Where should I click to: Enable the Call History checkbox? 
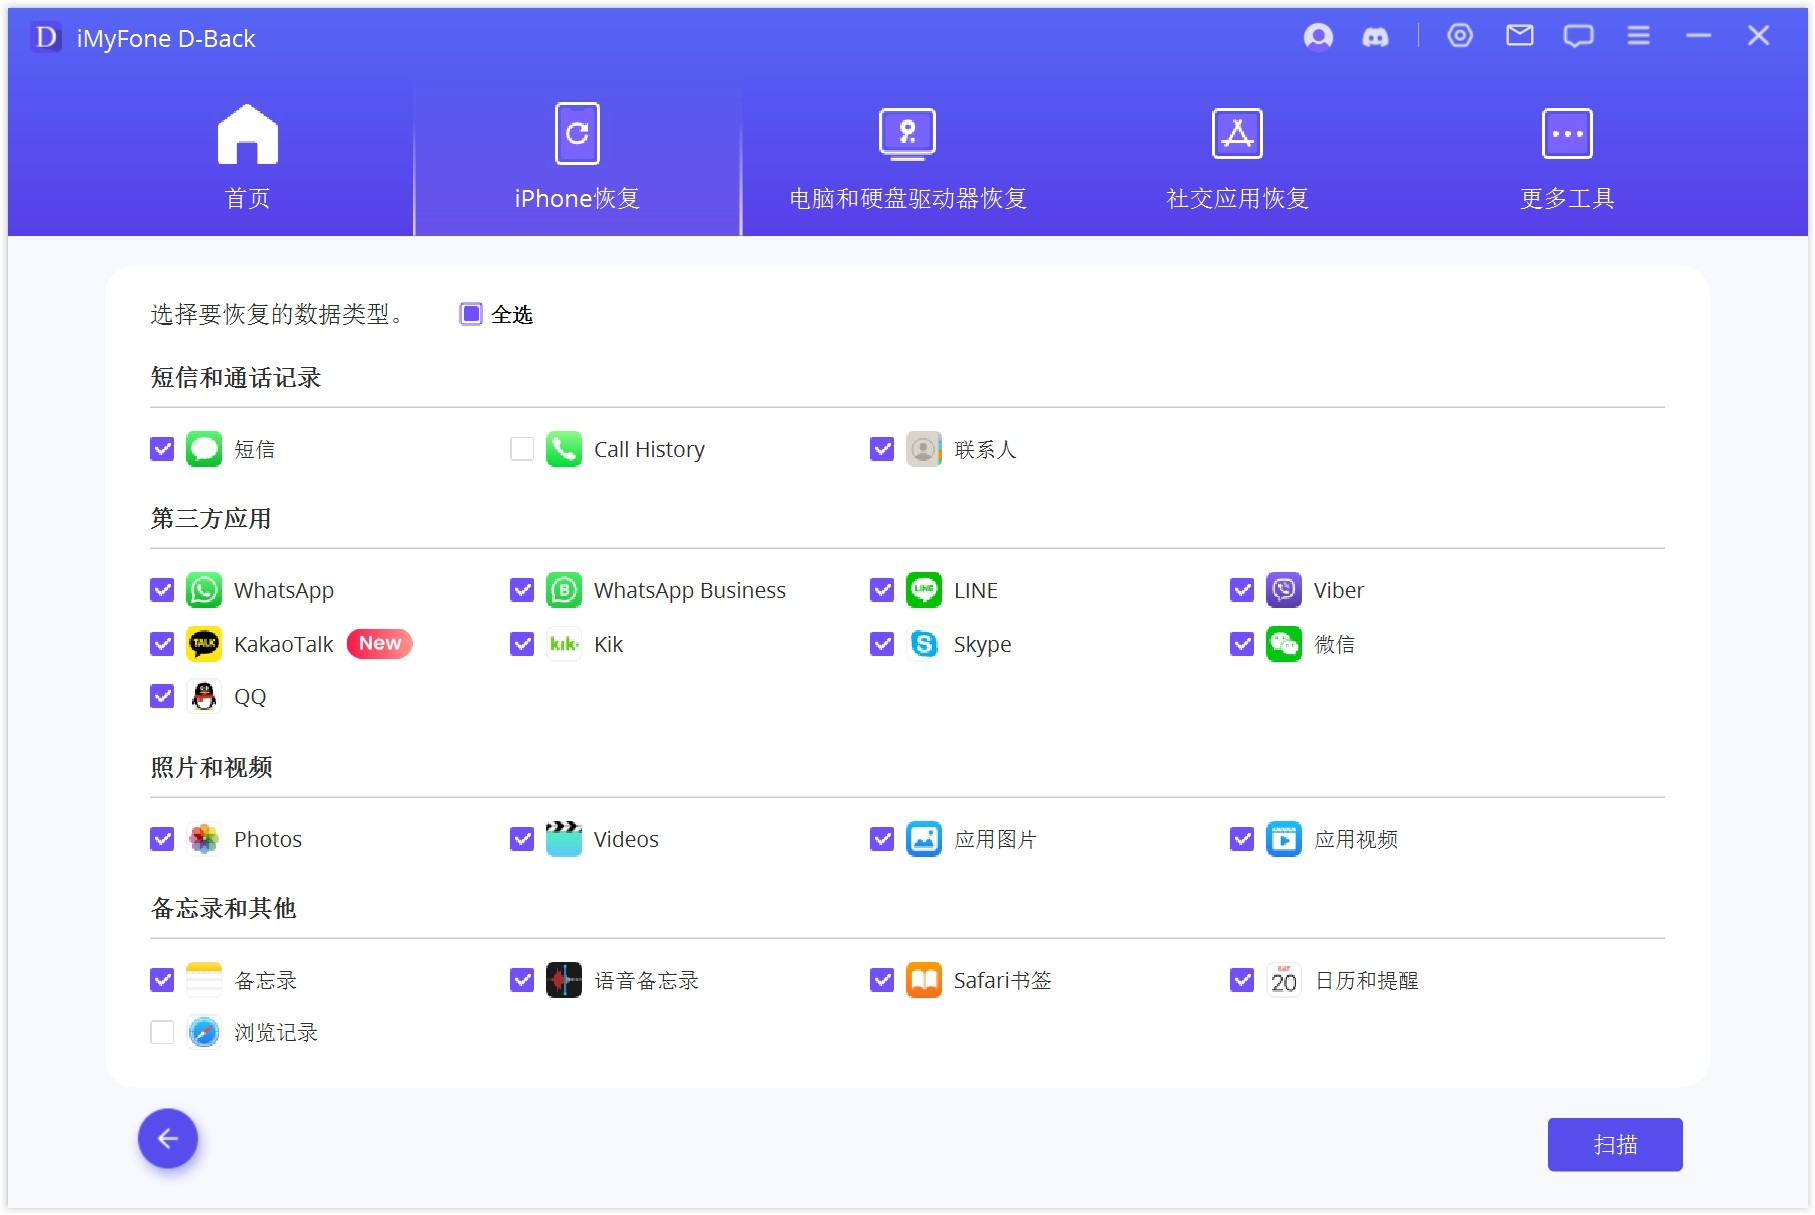(x=522, y=449)
